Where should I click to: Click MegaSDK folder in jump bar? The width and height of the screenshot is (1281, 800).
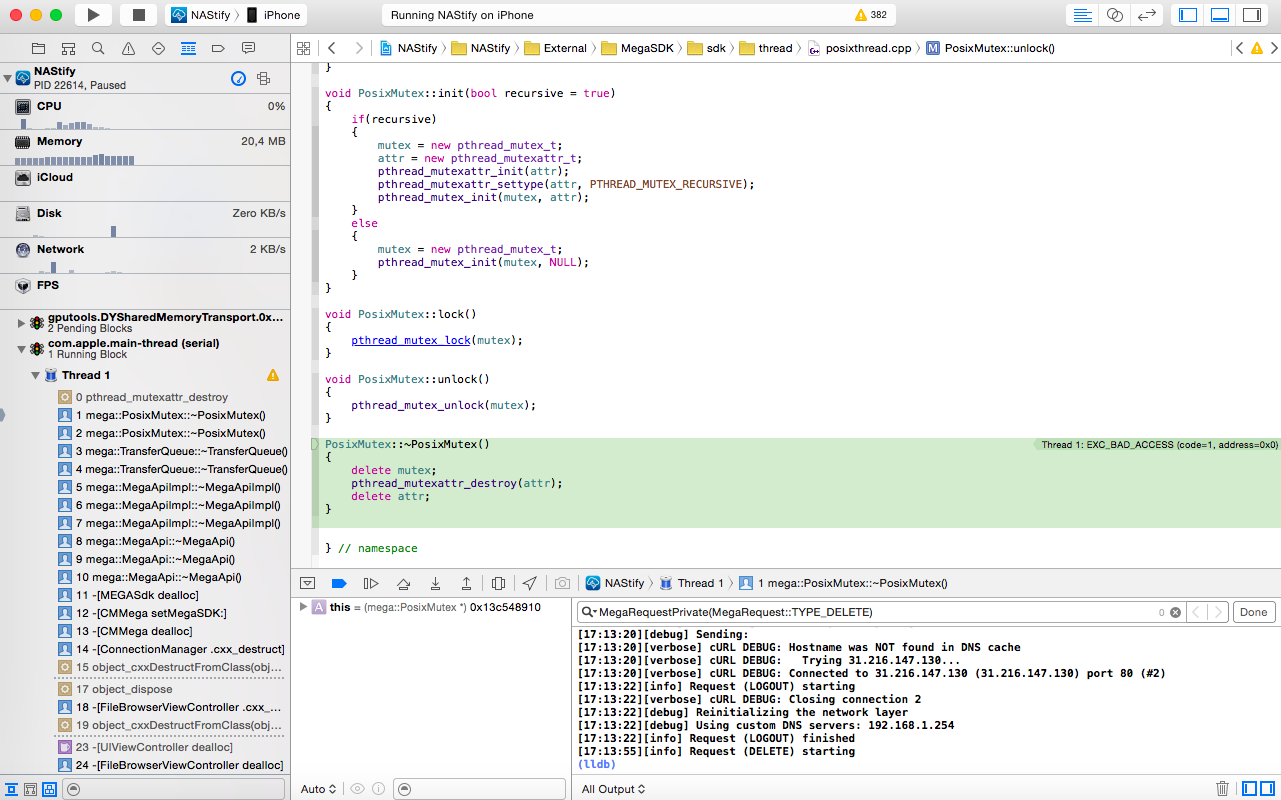pos(640,48)
